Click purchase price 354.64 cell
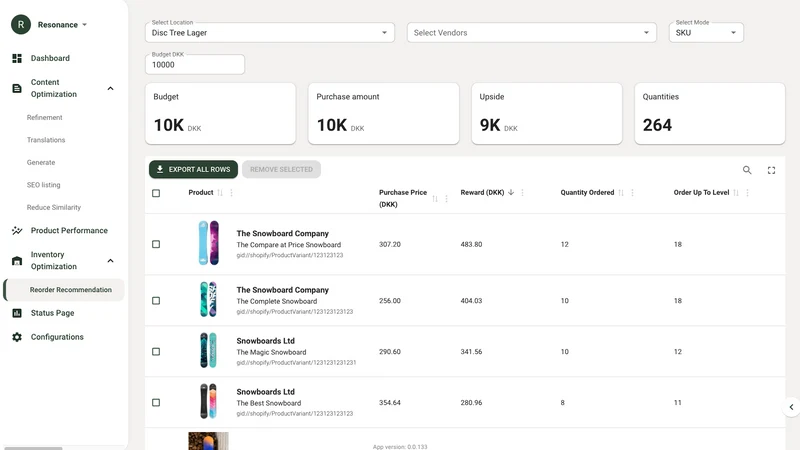The width and height of the screenshot is (800, 450). point(390,403)
